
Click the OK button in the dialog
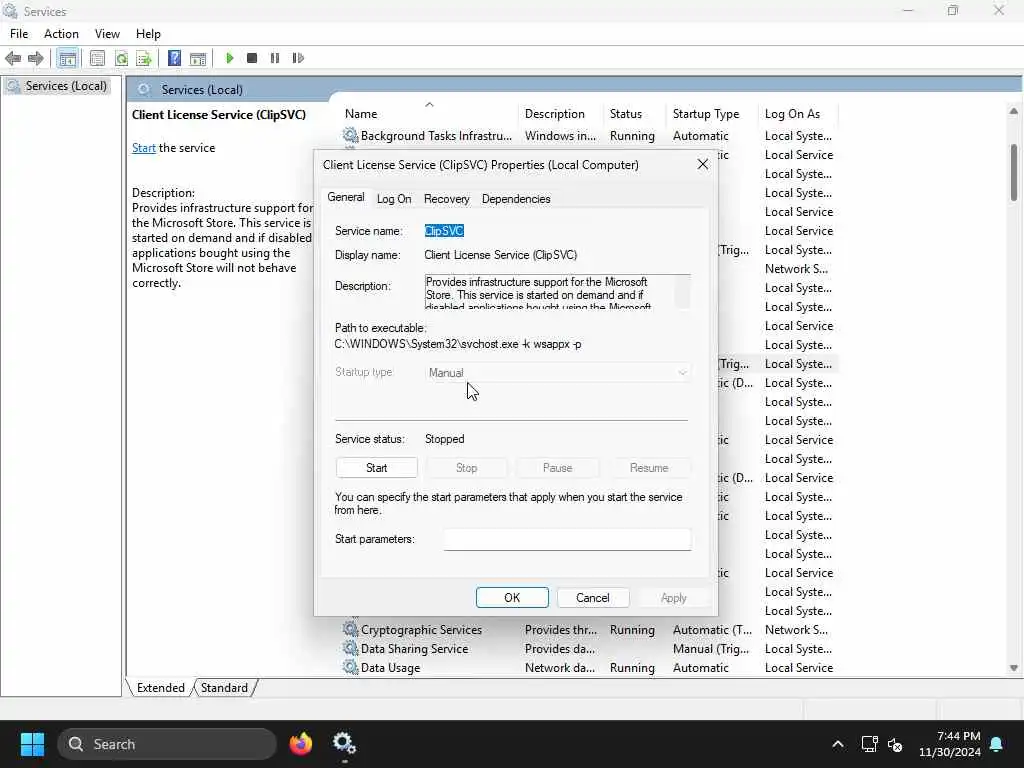512,598
